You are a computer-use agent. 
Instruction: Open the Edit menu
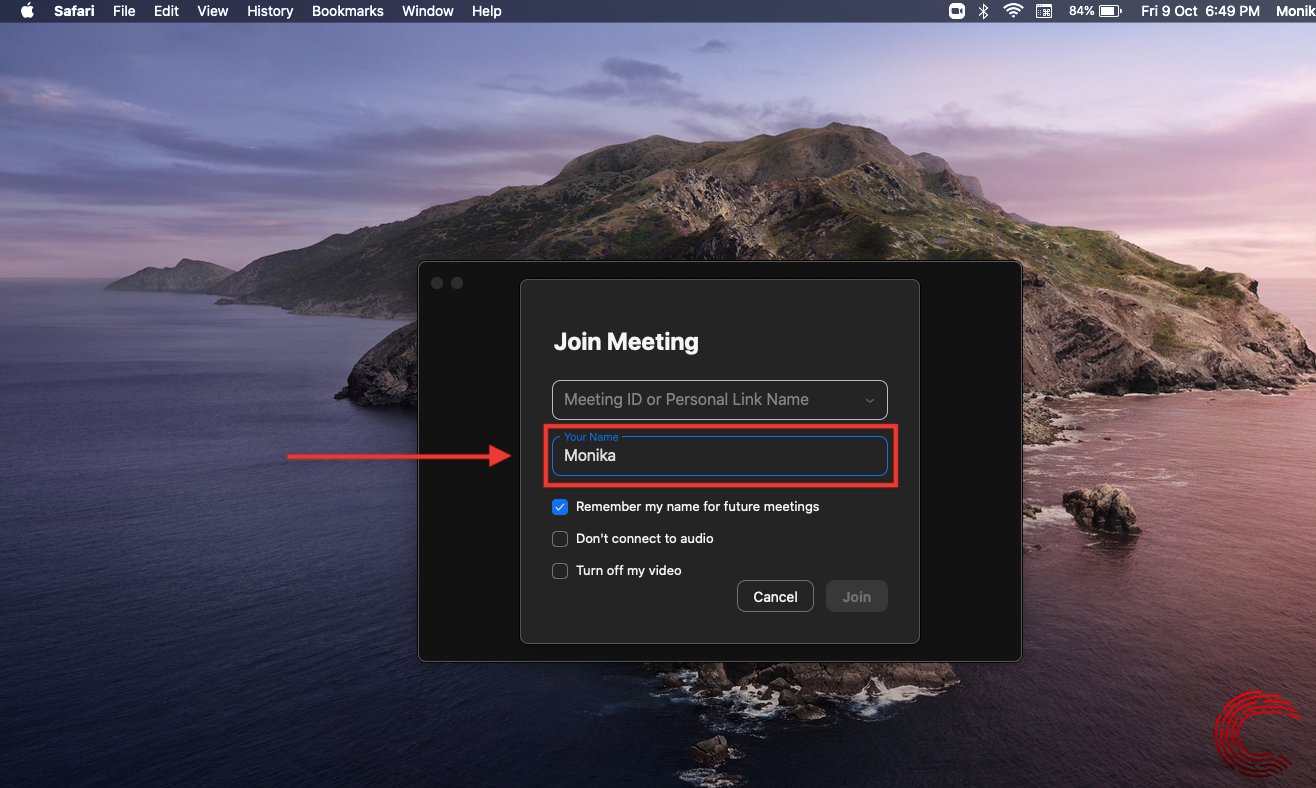166,11
